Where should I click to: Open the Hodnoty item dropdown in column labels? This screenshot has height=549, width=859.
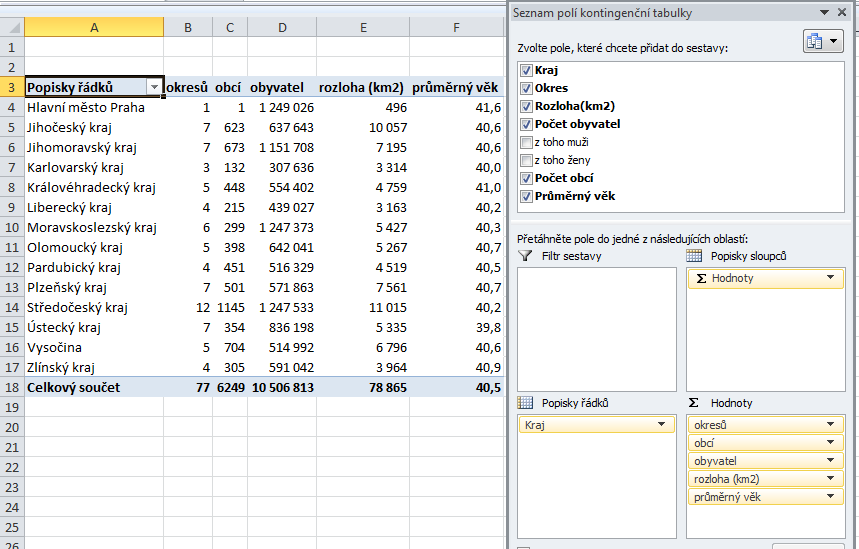(x=831, y=278)
